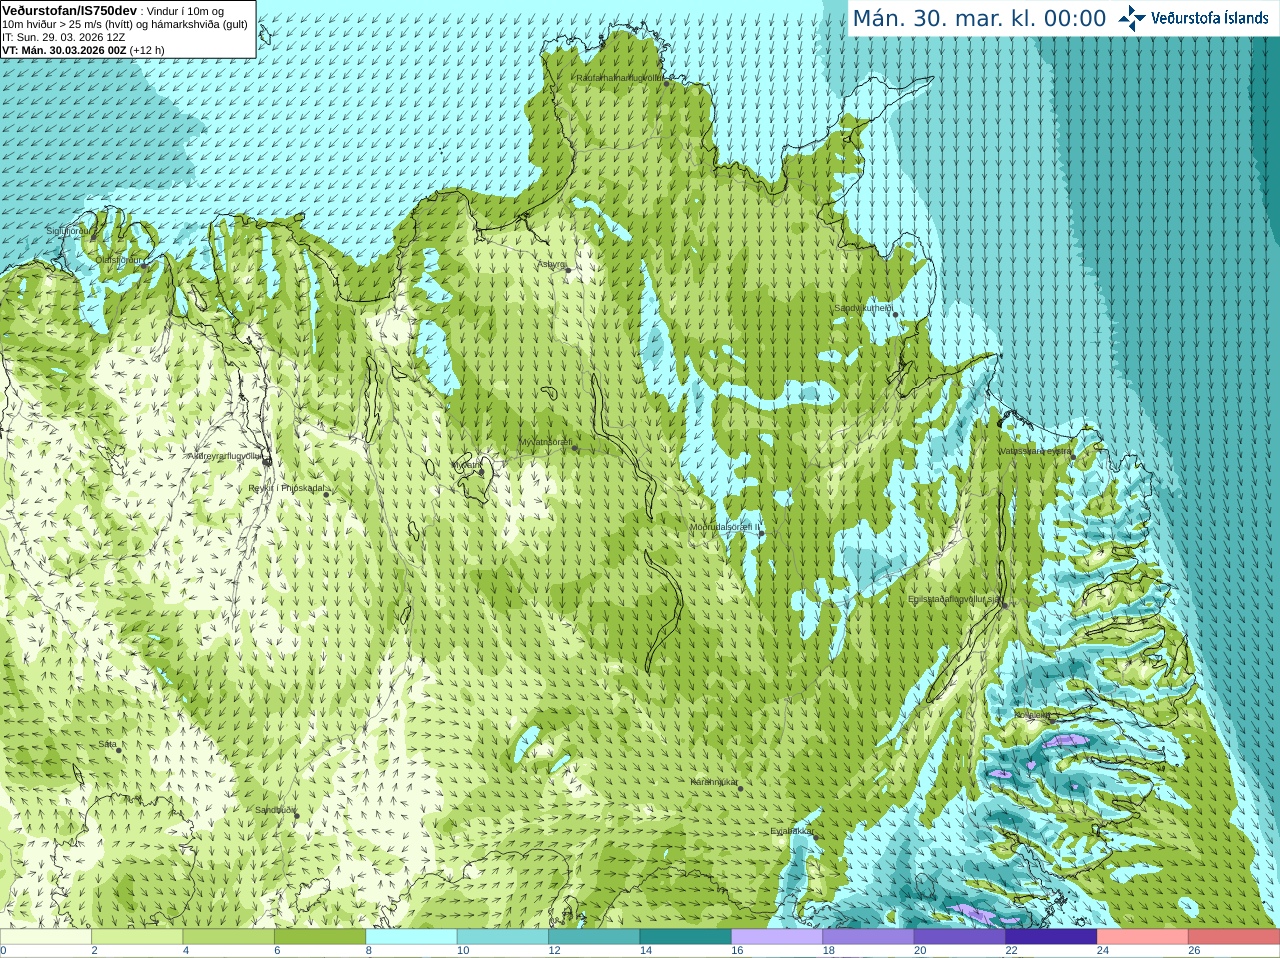Viewport: 1280px width, 958px height.
Task: Click the light cyan 8–10 m/s legend swatch
Action: click(x=411, y=937)
